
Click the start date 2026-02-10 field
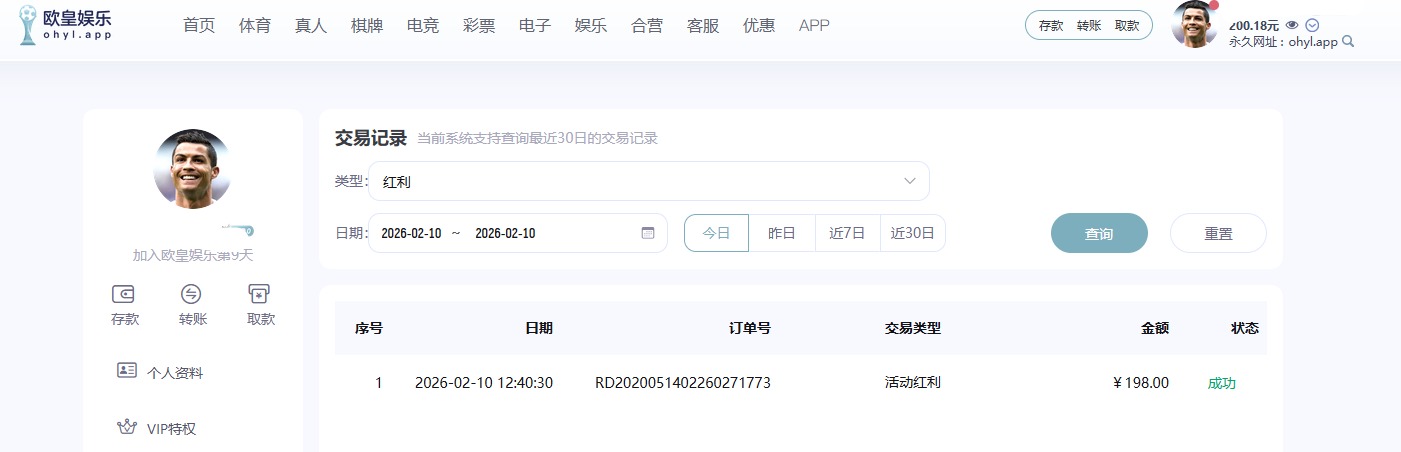pos(411,233)
